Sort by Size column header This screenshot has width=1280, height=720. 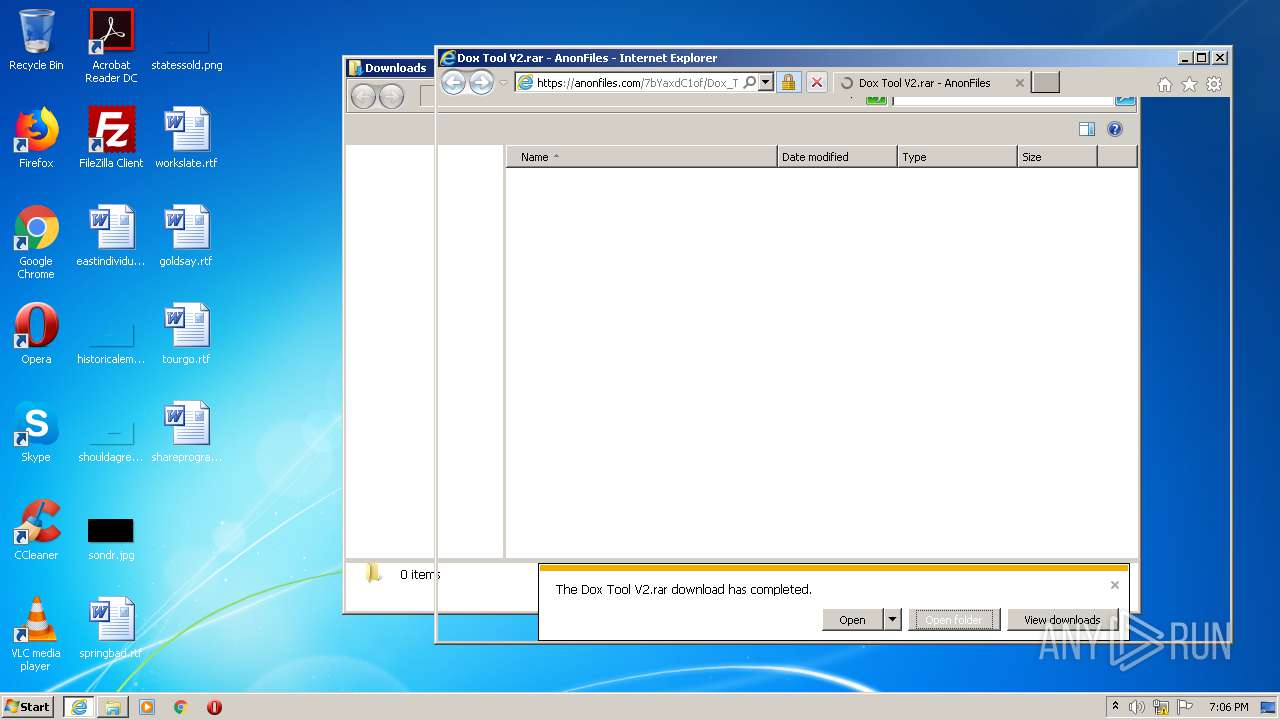tap(1057, 157)
